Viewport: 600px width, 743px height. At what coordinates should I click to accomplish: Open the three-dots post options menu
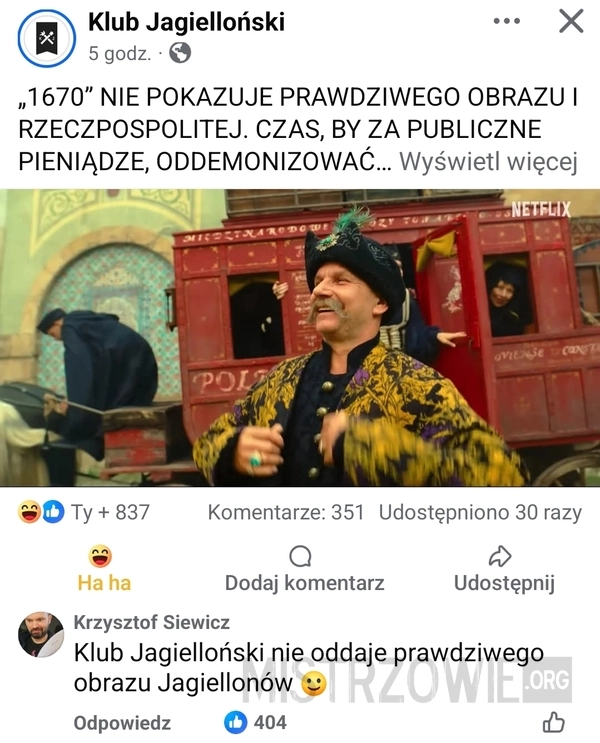[x=506, y=21]
